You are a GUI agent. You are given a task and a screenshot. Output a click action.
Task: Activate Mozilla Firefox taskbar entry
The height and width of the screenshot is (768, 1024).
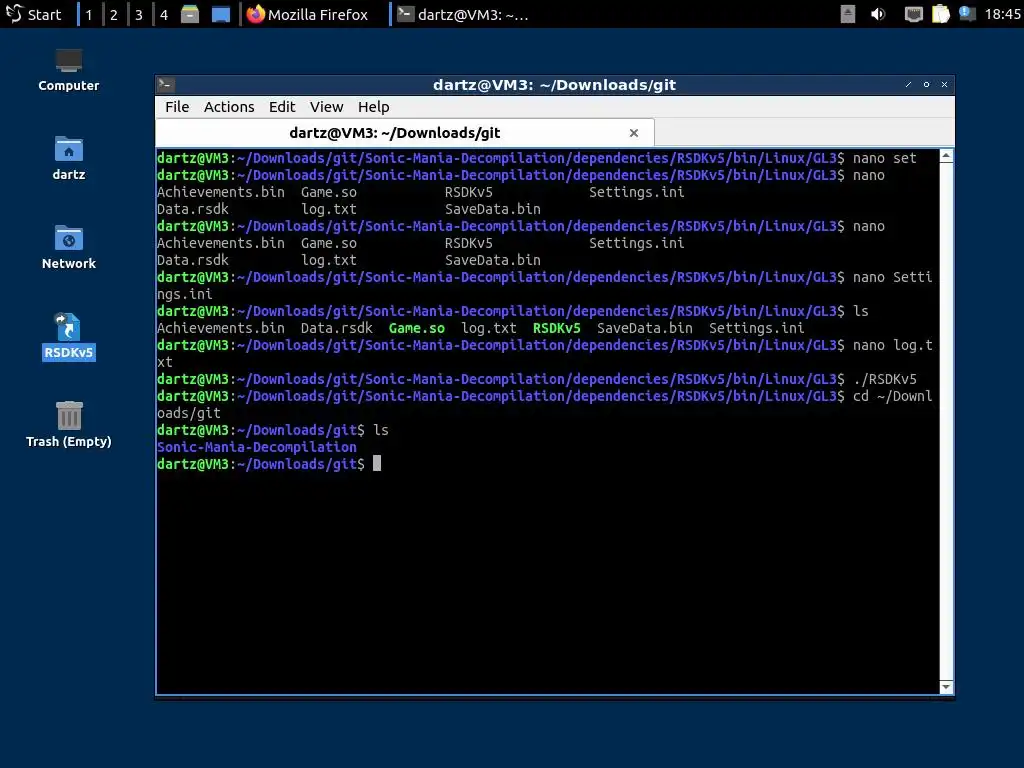pyautogui.click(x=307, y=14)
